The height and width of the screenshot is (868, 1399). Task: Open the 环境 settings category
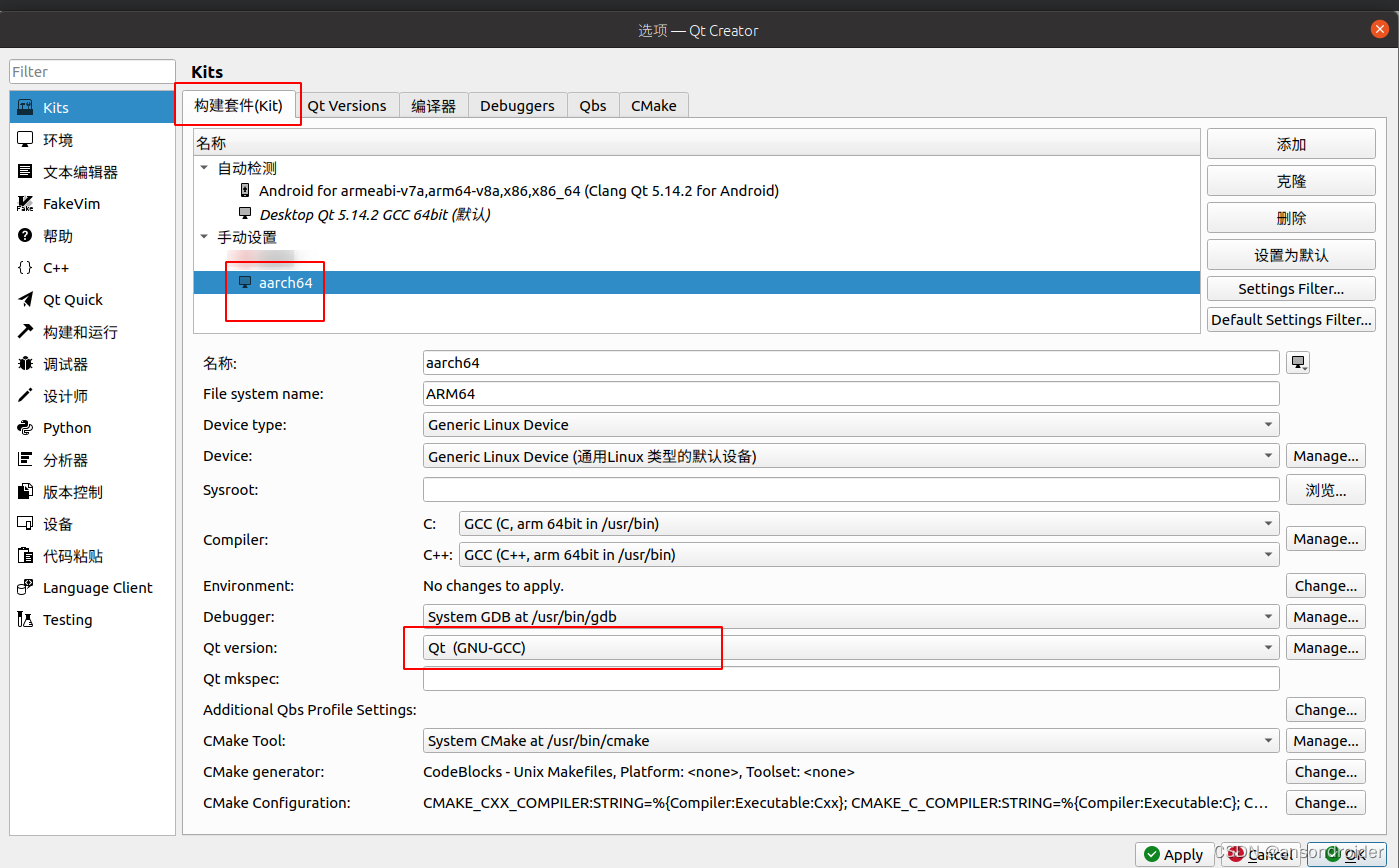click(x=92, y=139)
